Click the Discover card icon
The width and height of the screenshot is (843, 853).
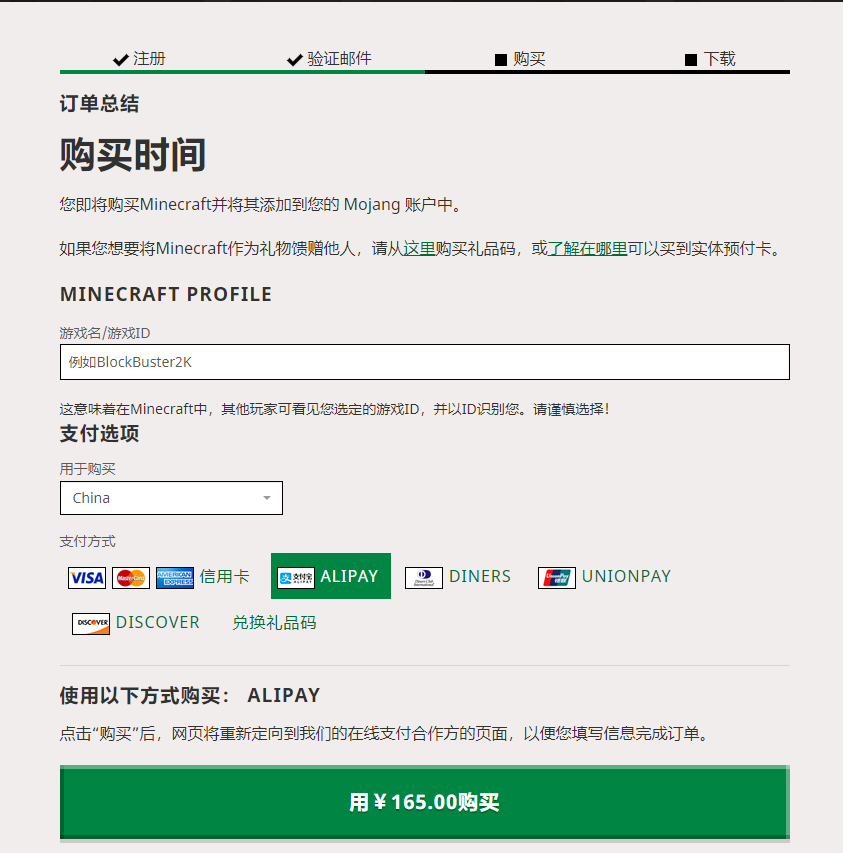[x=91, y=623]
